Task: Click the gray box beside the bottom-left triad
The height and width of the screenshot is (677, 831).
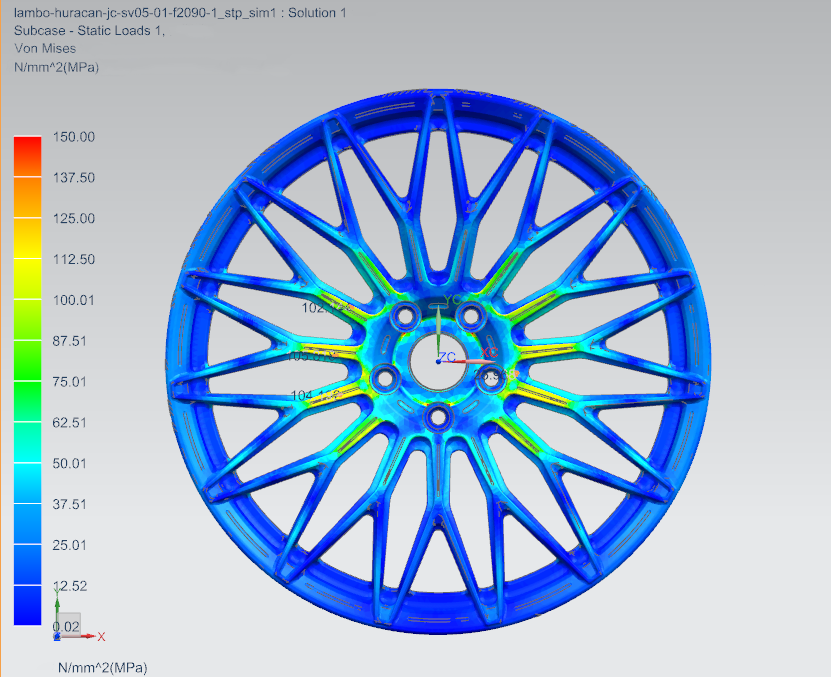Action: (69, 622)
